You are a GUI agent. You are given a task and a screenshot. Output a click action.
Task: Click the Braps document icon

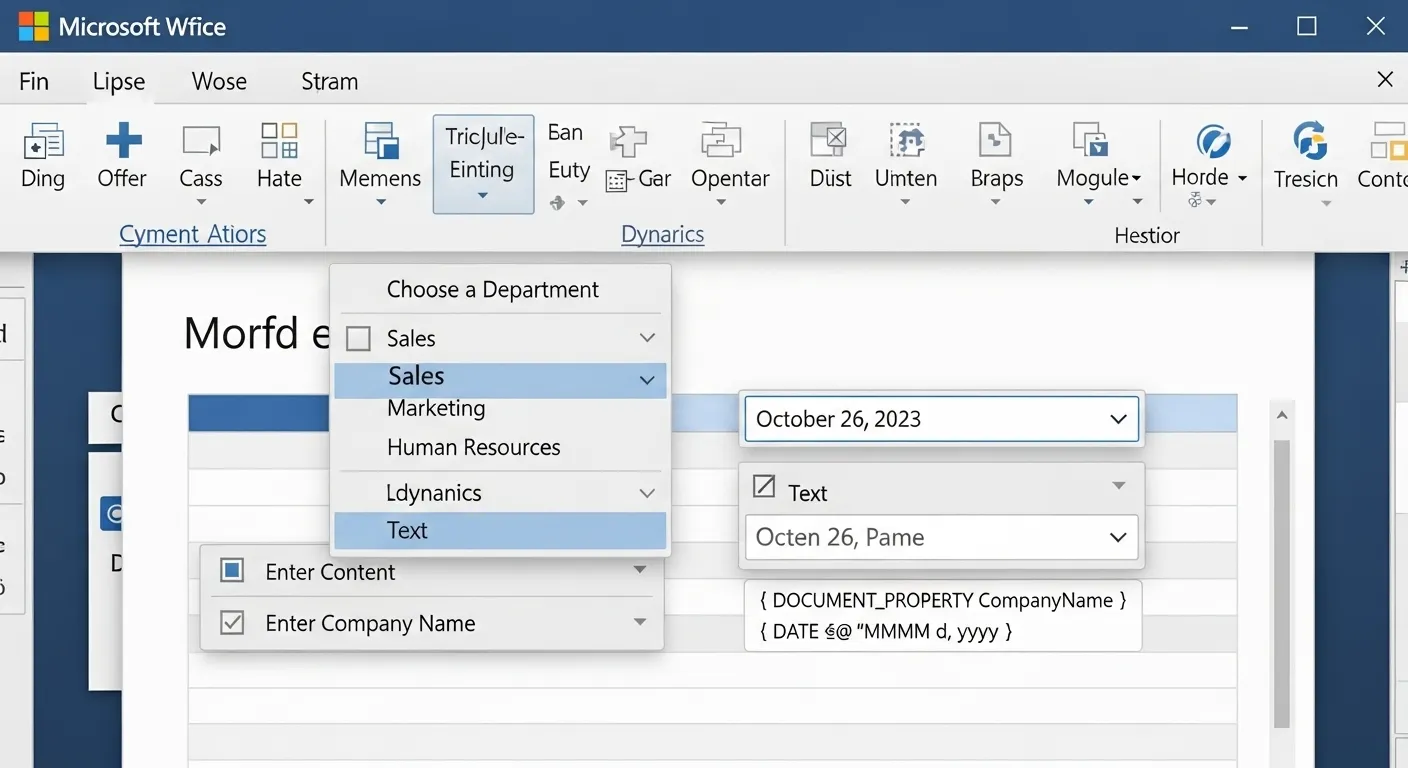click(995, 141)
